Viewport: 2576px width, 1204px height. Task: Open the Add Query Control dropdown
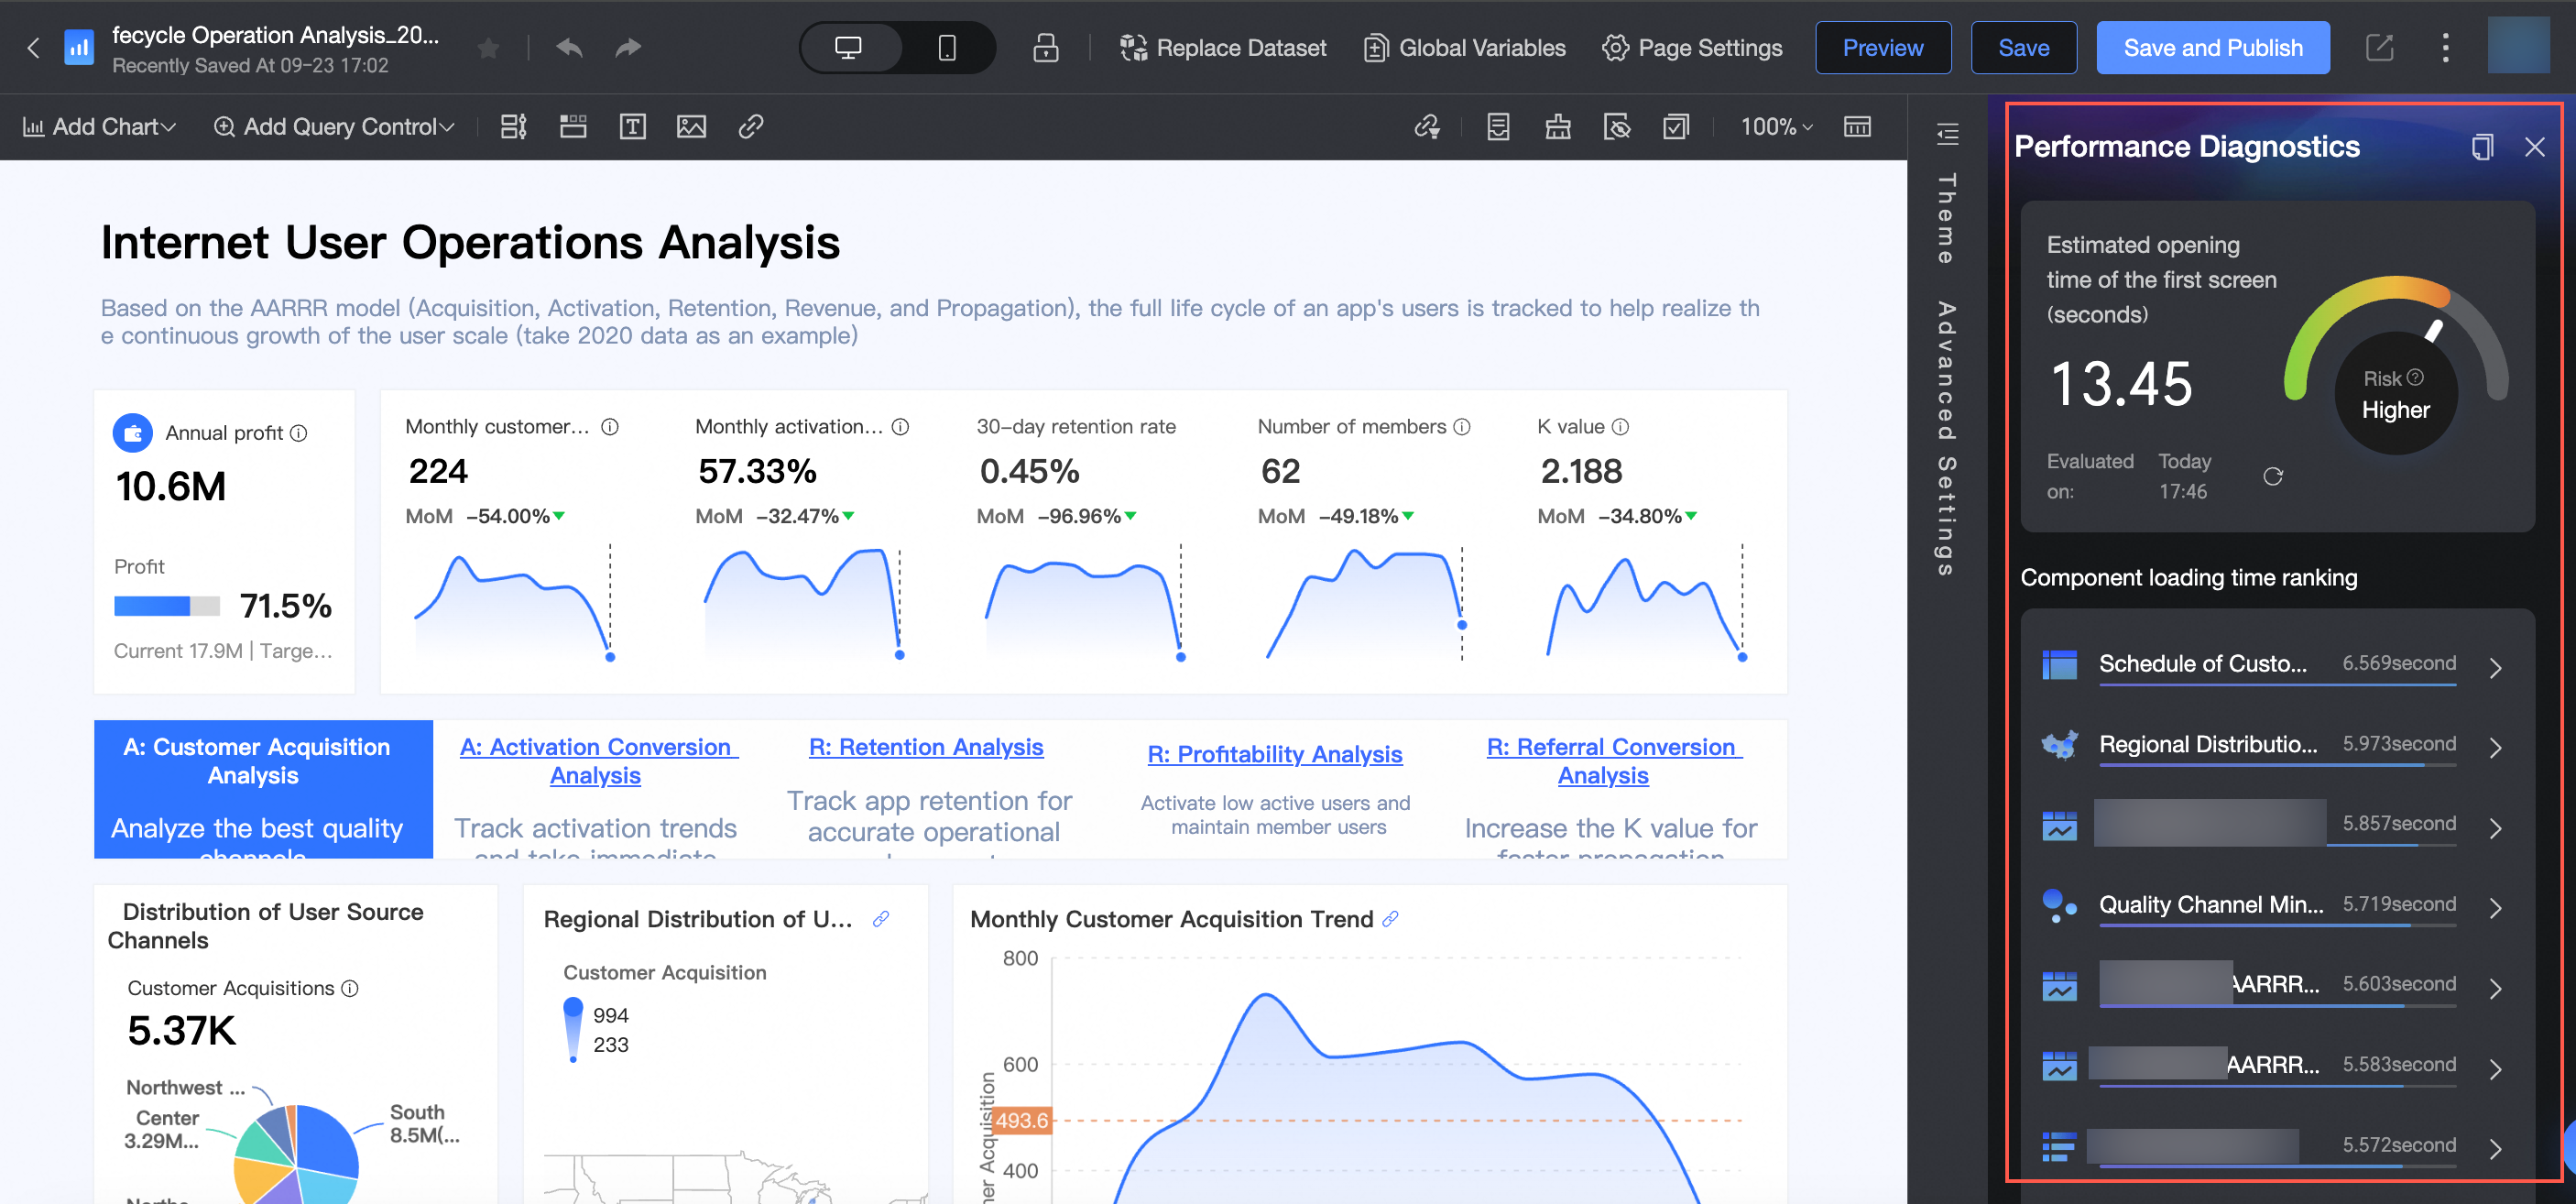point(334,126)
